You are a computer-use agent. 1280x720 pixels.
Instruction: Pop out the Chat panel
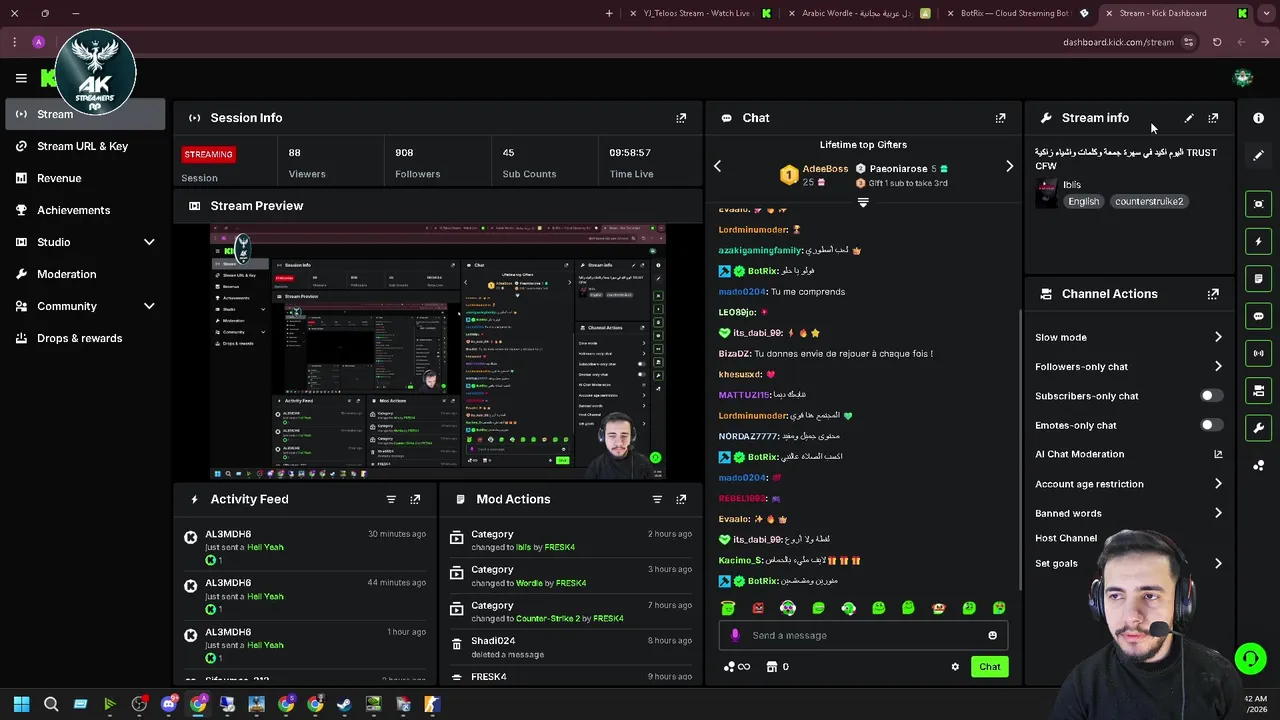click(x=1000, y=118)
